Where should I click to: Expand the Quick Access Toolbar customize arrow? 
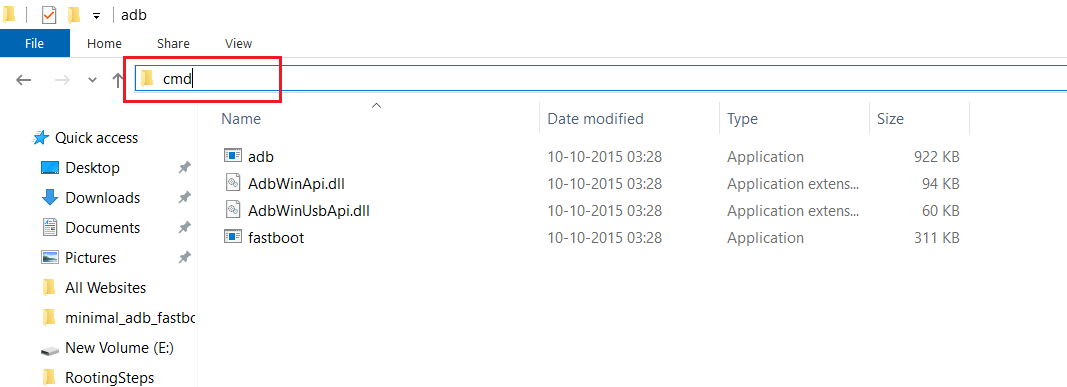[96, 16]
